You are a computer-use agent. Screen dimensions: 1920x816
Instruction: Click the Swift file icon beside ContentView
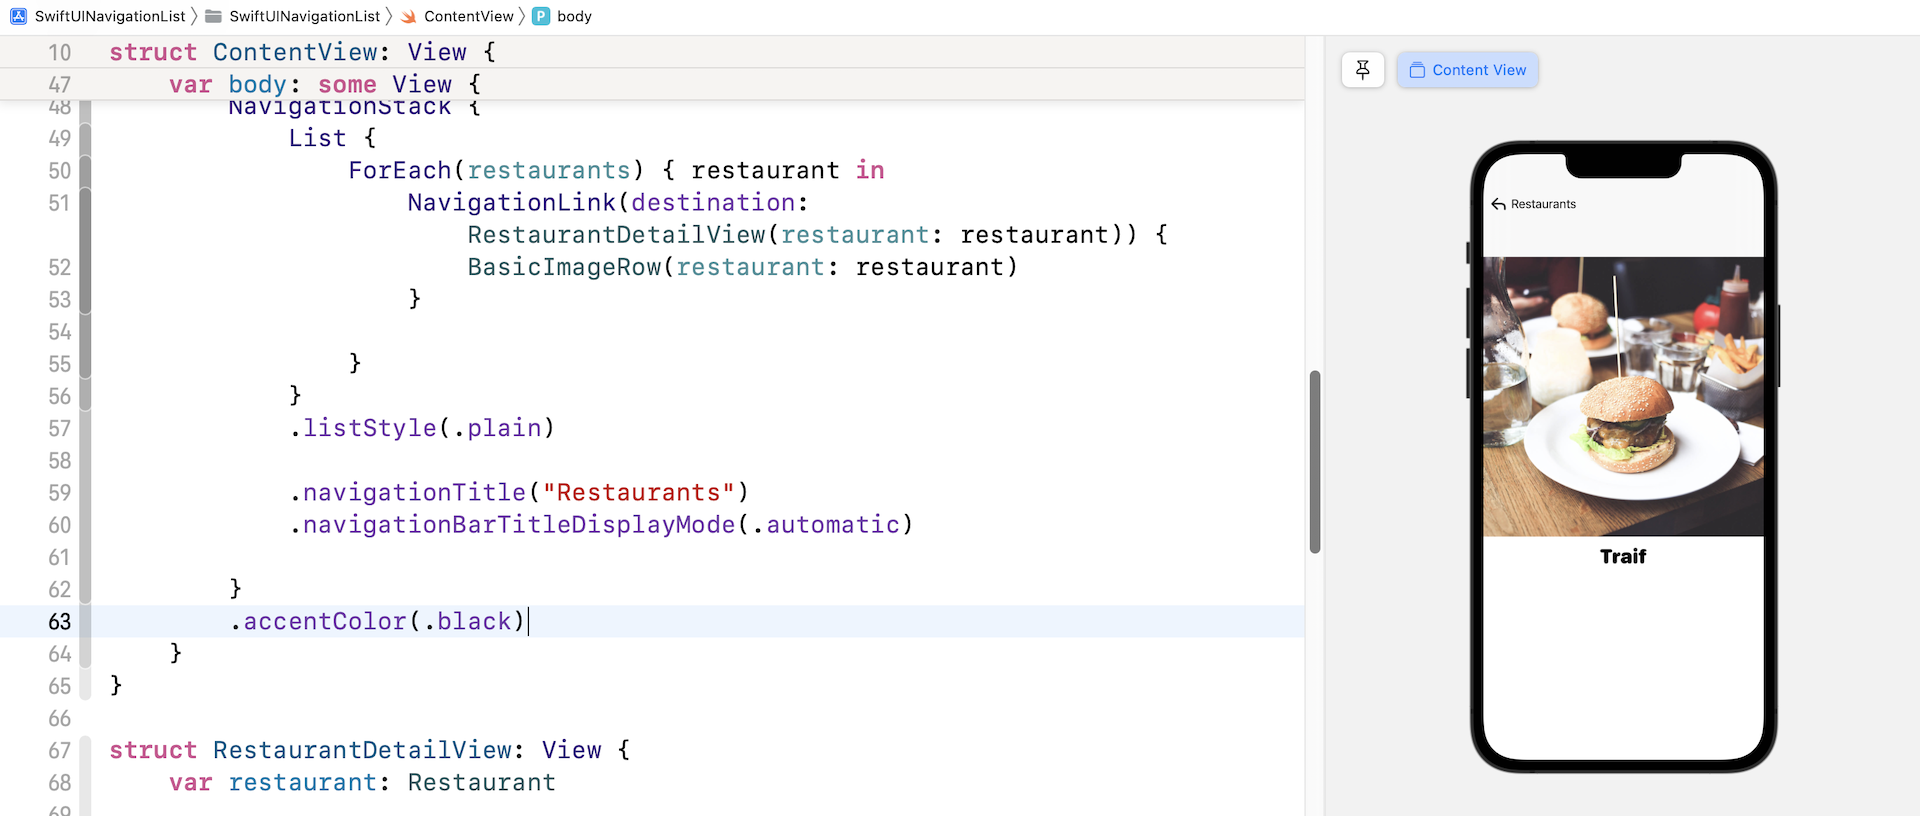[409, 16]
